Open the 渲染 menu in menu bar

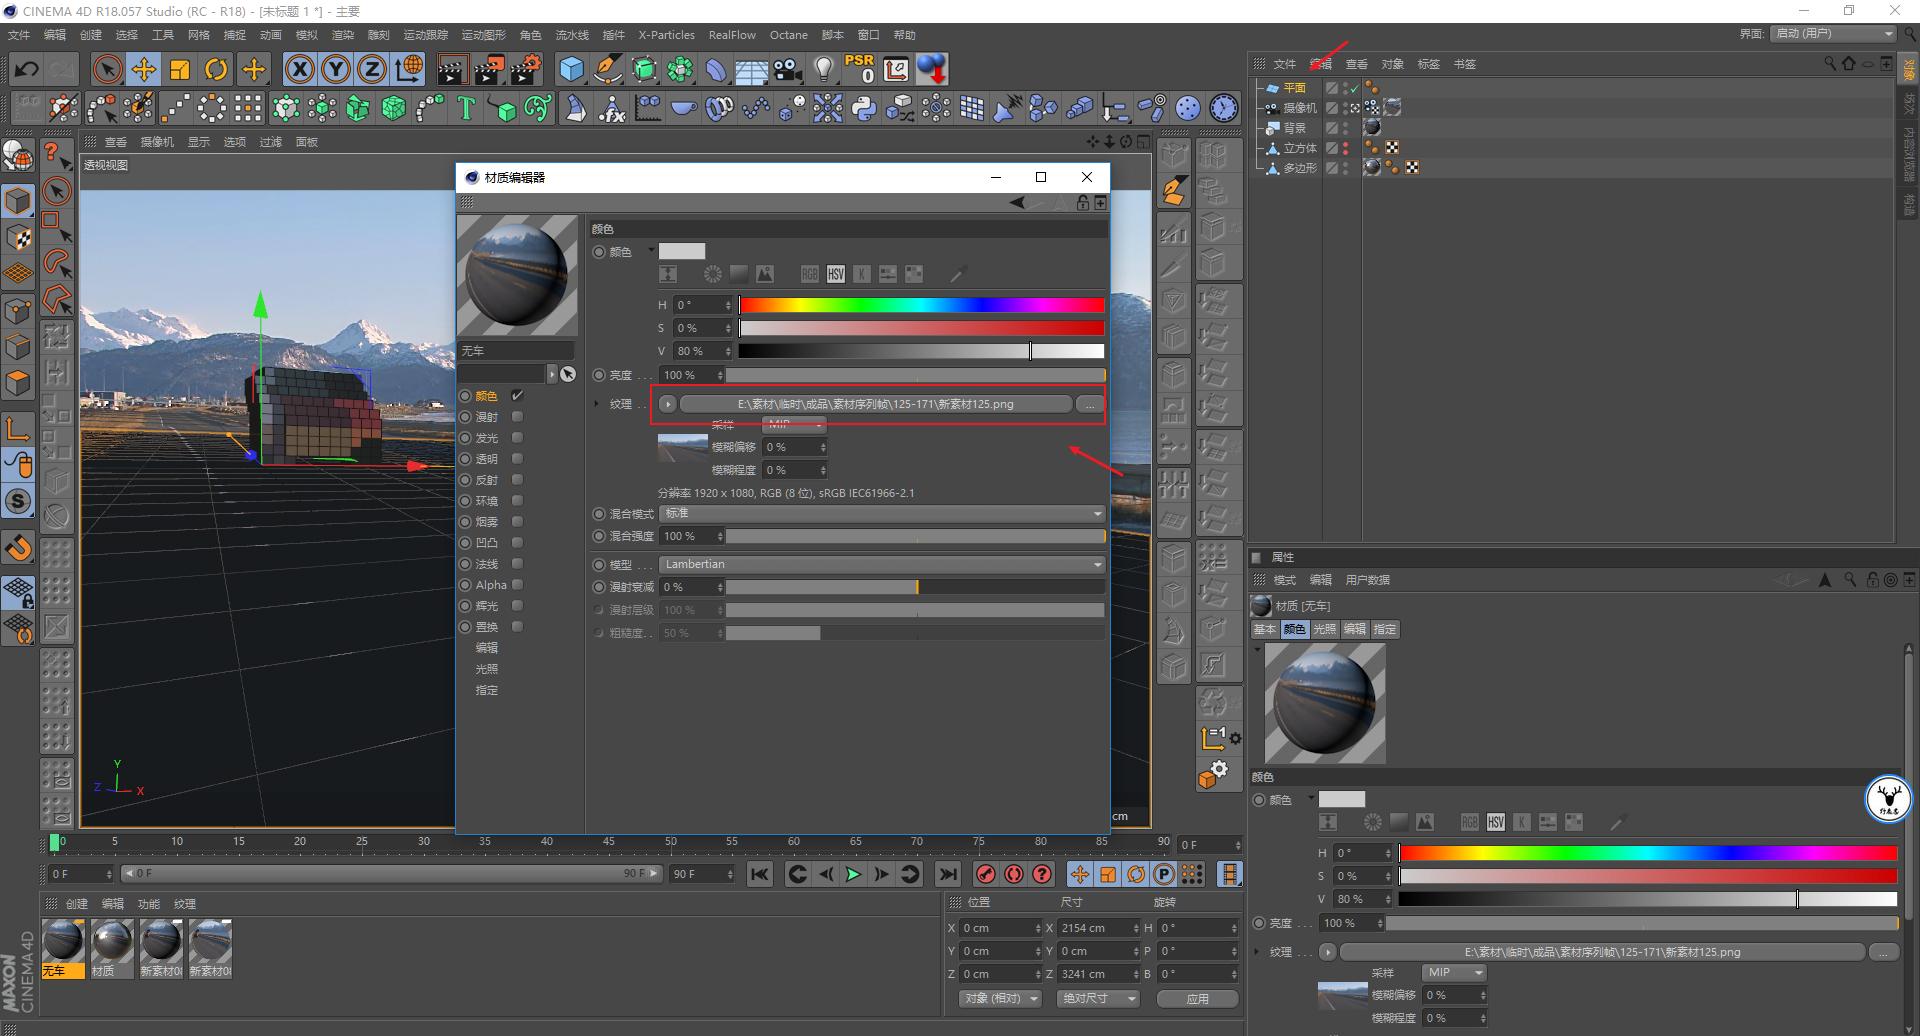(342, 35)
